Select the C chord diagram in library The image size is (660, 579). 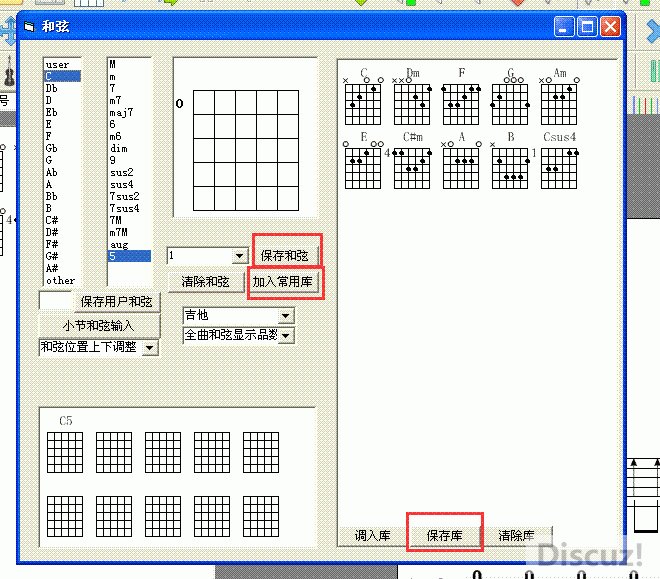363,104
